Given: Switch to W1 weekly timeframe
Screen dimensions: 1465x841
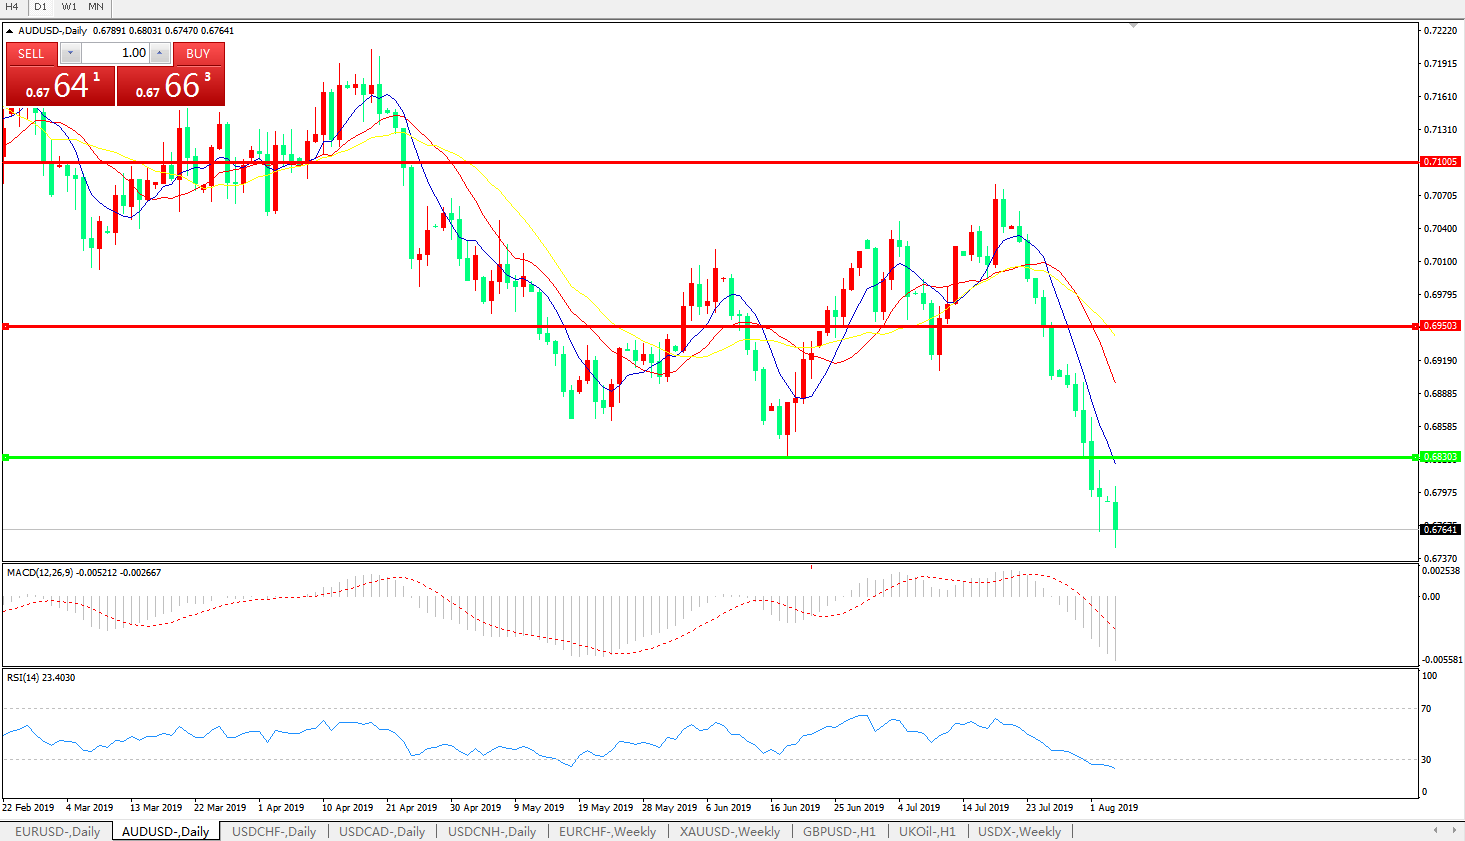Looking at the screenshot, I should 69,7.
